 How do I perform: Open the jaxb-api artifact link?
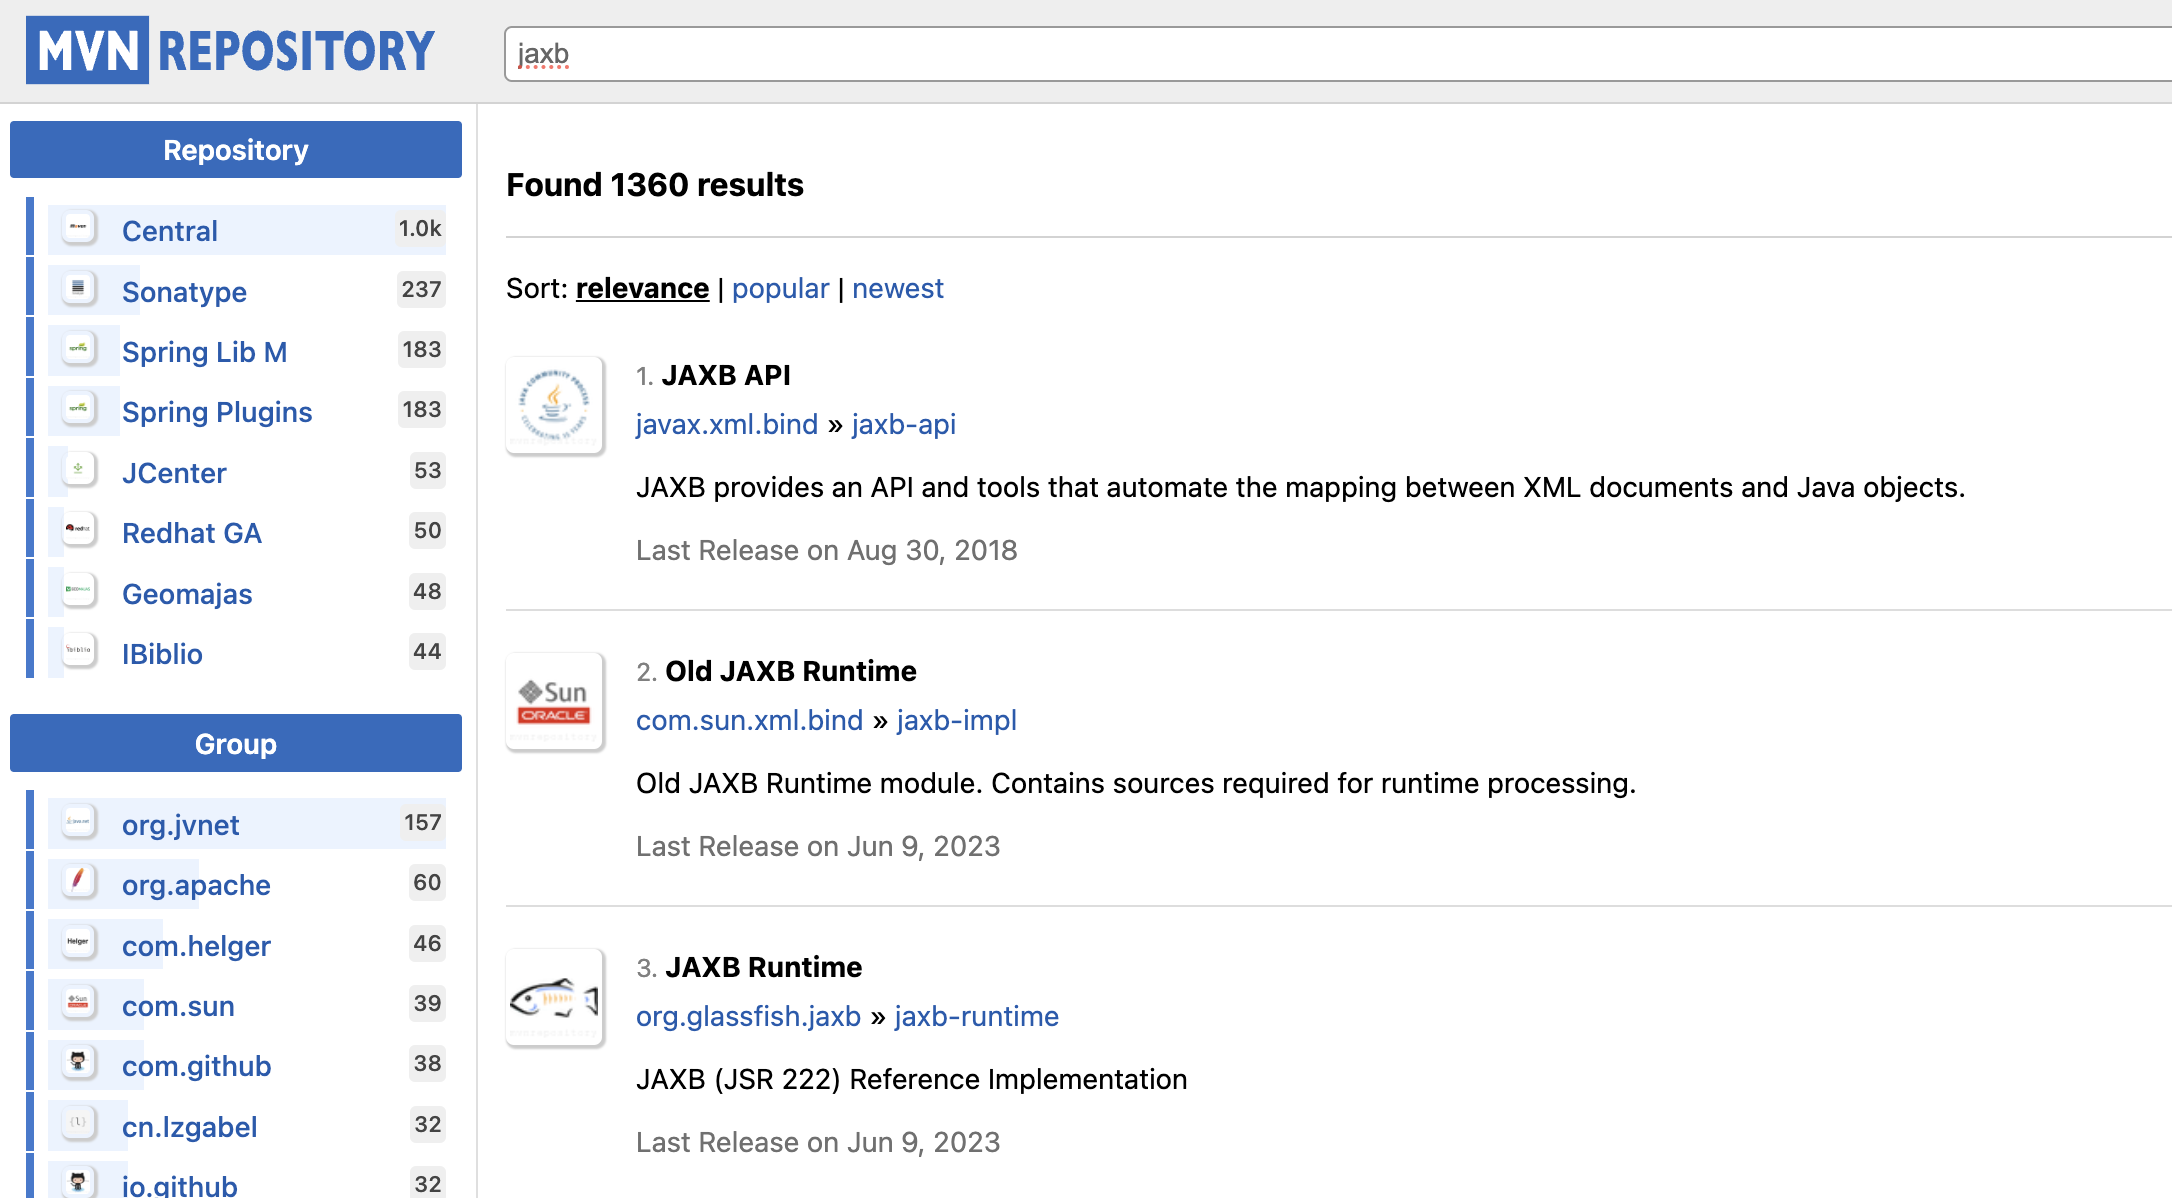(904, 424)
